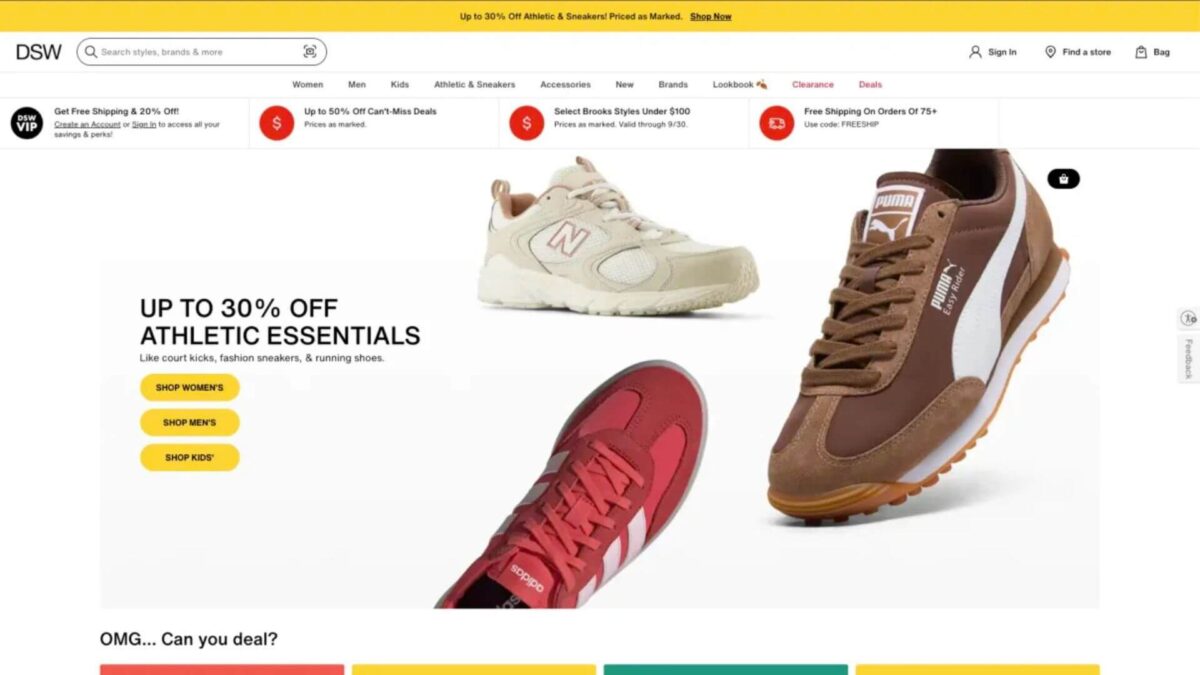Click the black shoppable bag icon on banner

(1063, 179)
